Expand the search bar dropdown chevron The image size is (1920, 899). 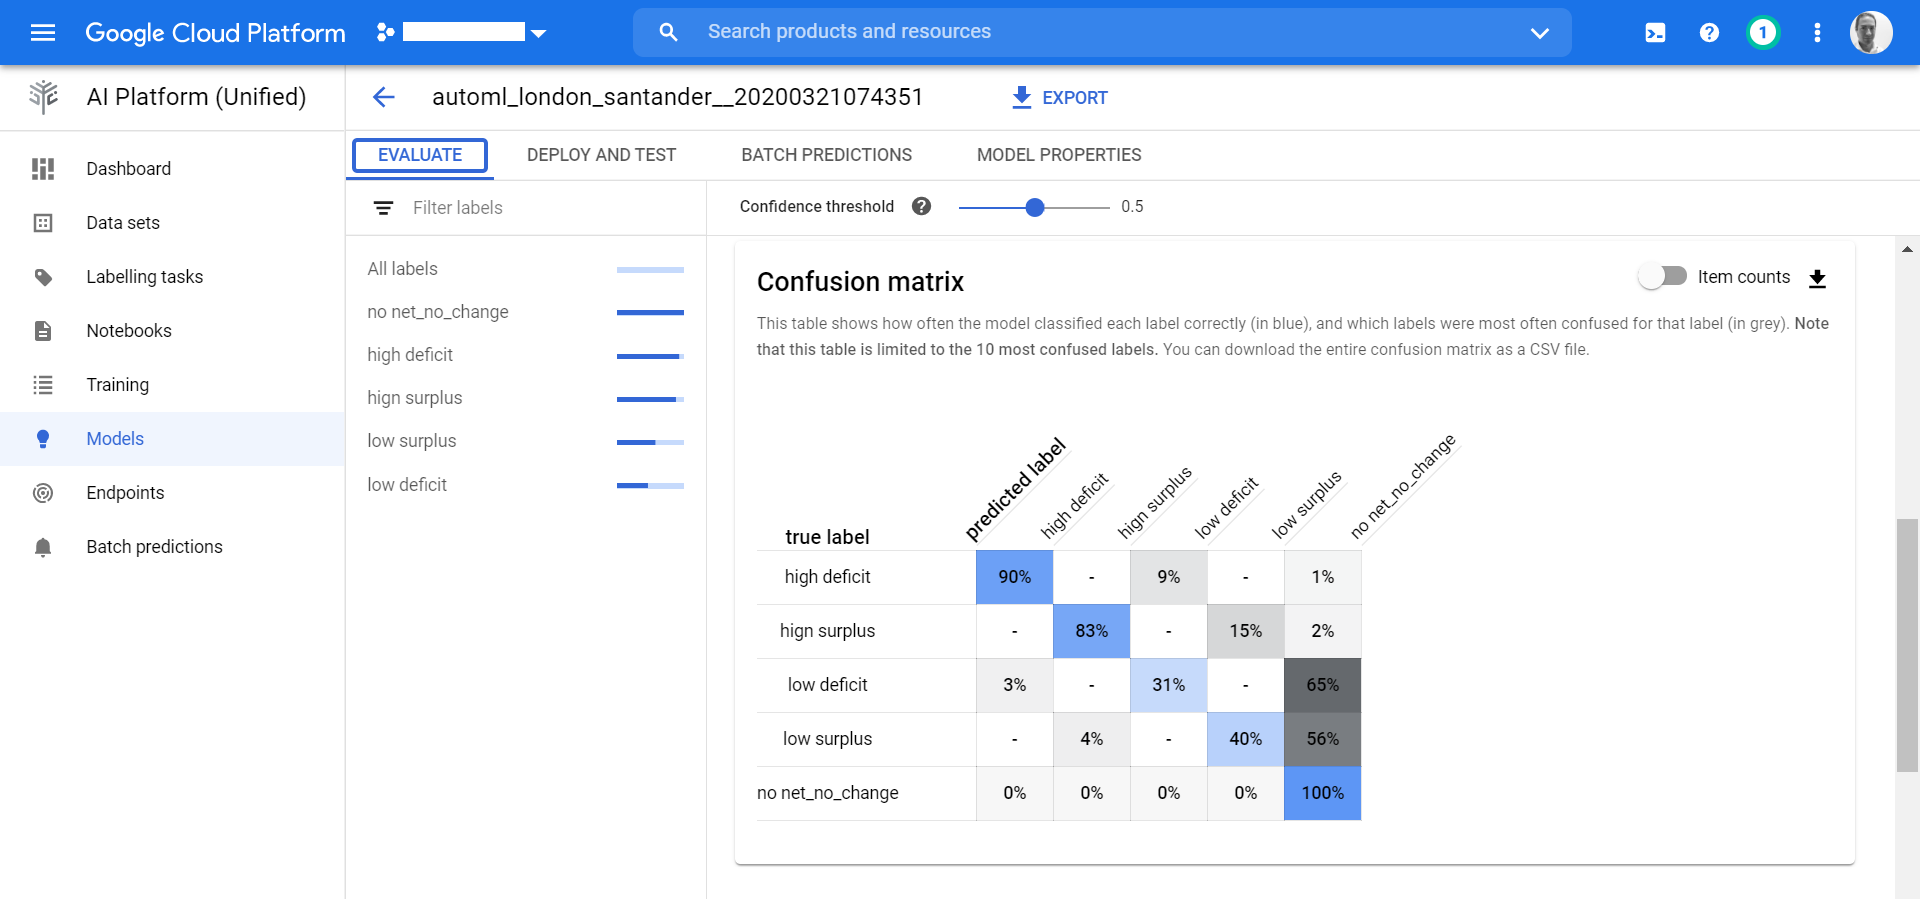[1540, 33]
